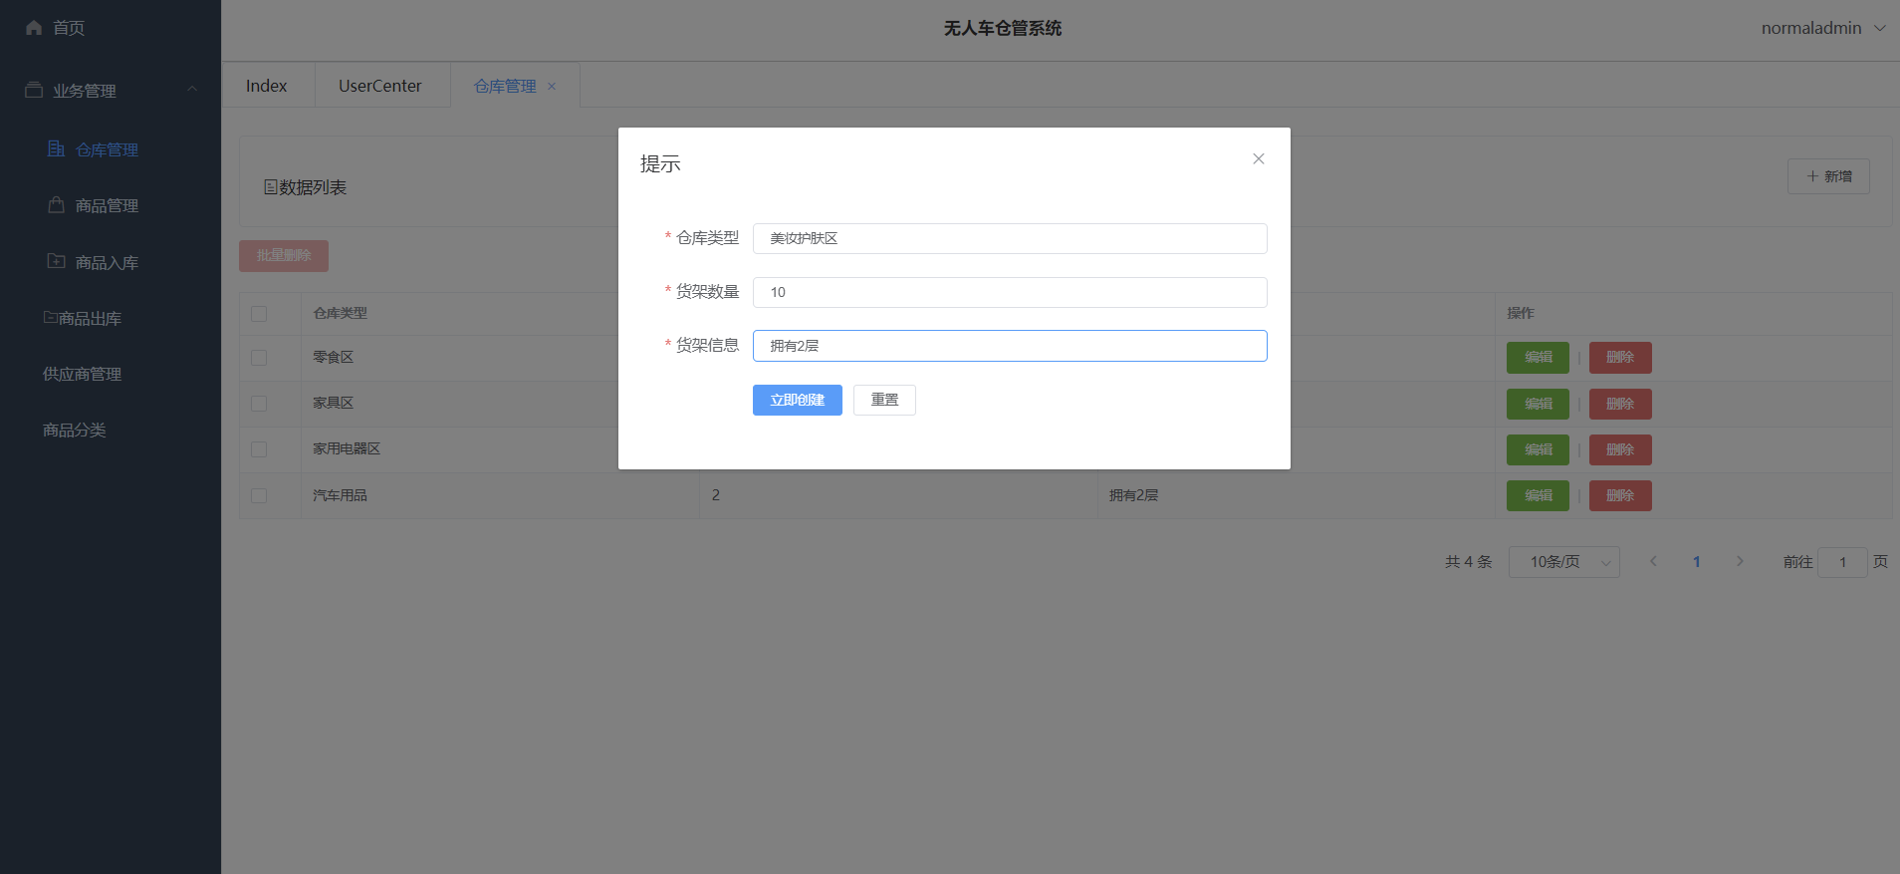
Task: Open the 10条/页 page size dropdown
Action: click(x=1564, y=562)
